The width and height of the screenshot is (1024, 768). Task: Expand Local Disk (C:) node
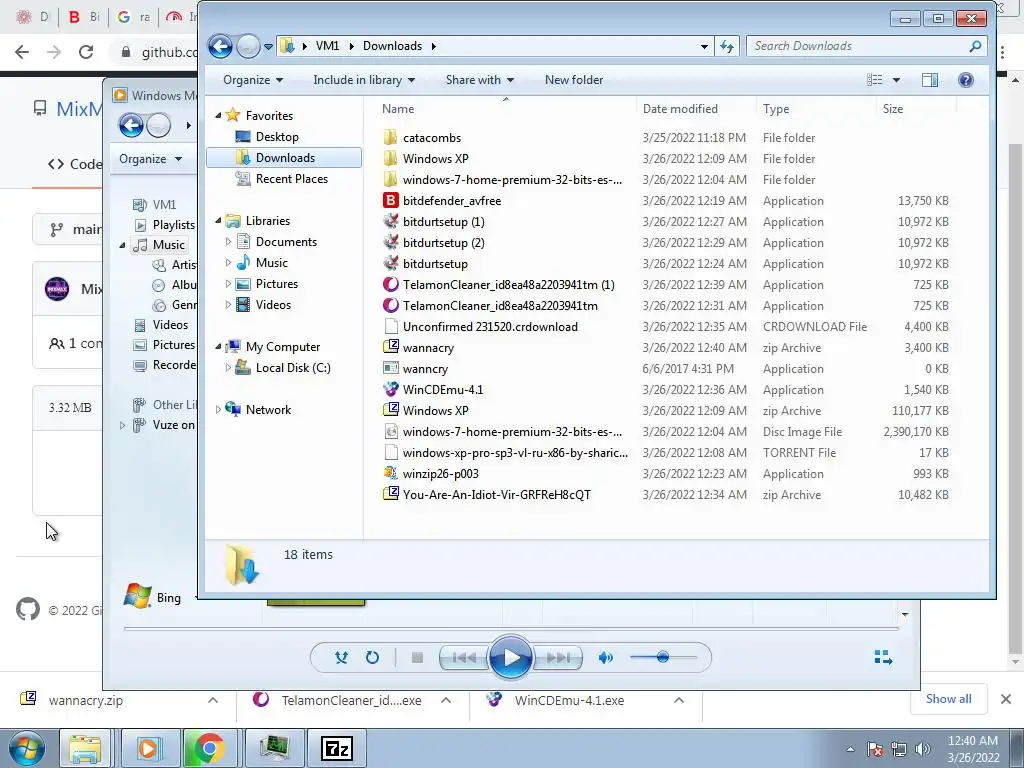point(228,368)
